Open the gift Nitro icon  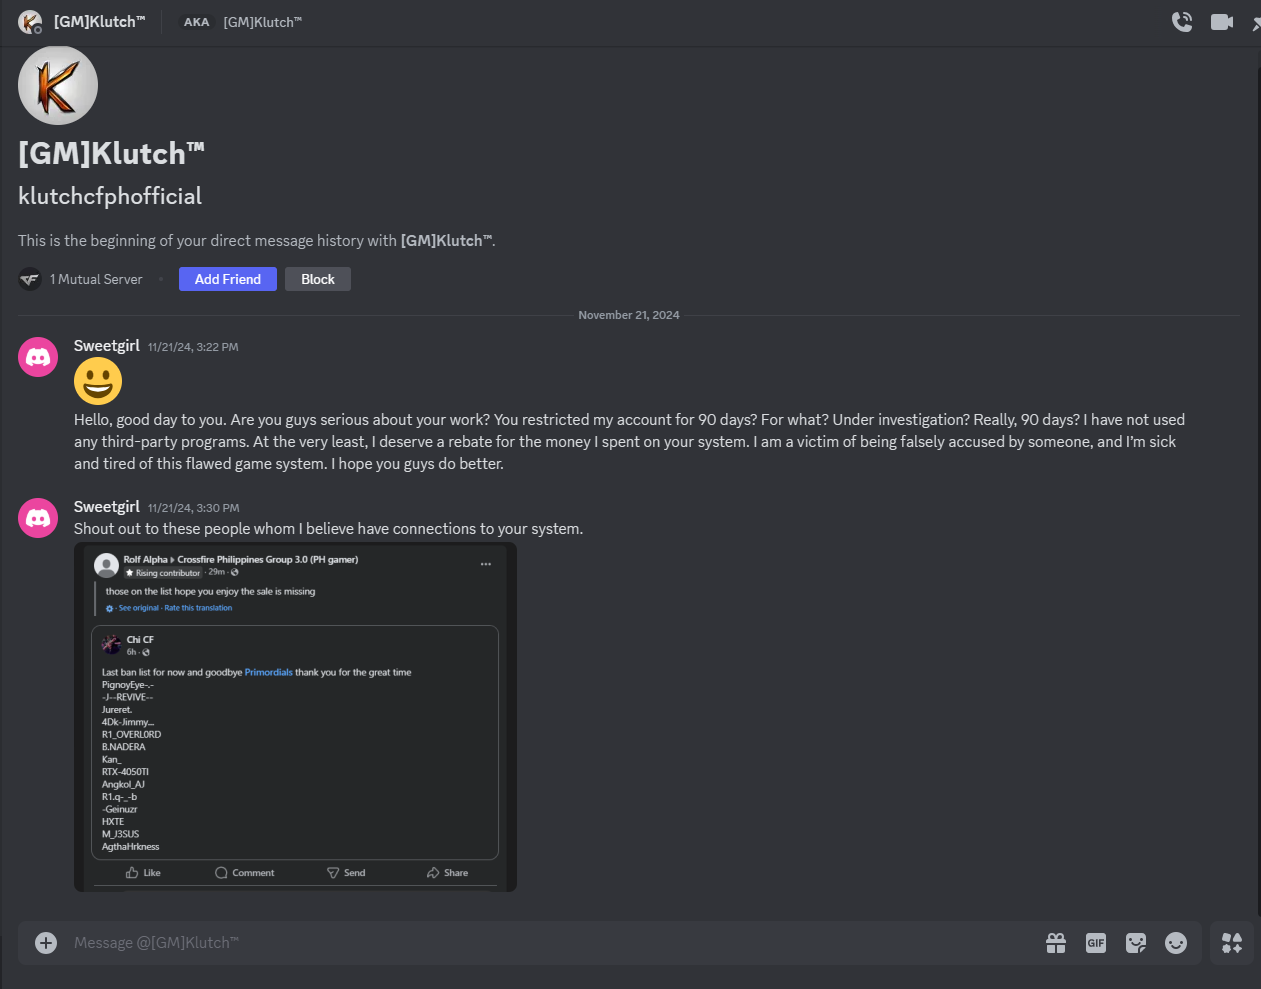[x=1056, y=943]
